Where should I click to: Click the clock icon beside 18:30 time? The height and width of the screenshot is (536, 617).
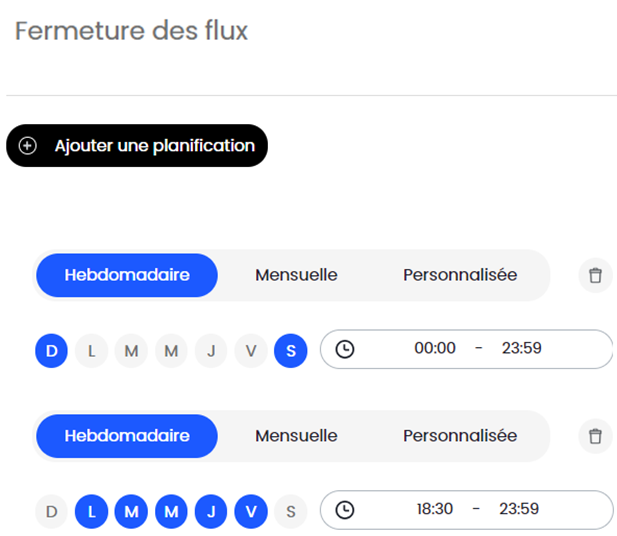click(345, 510)
